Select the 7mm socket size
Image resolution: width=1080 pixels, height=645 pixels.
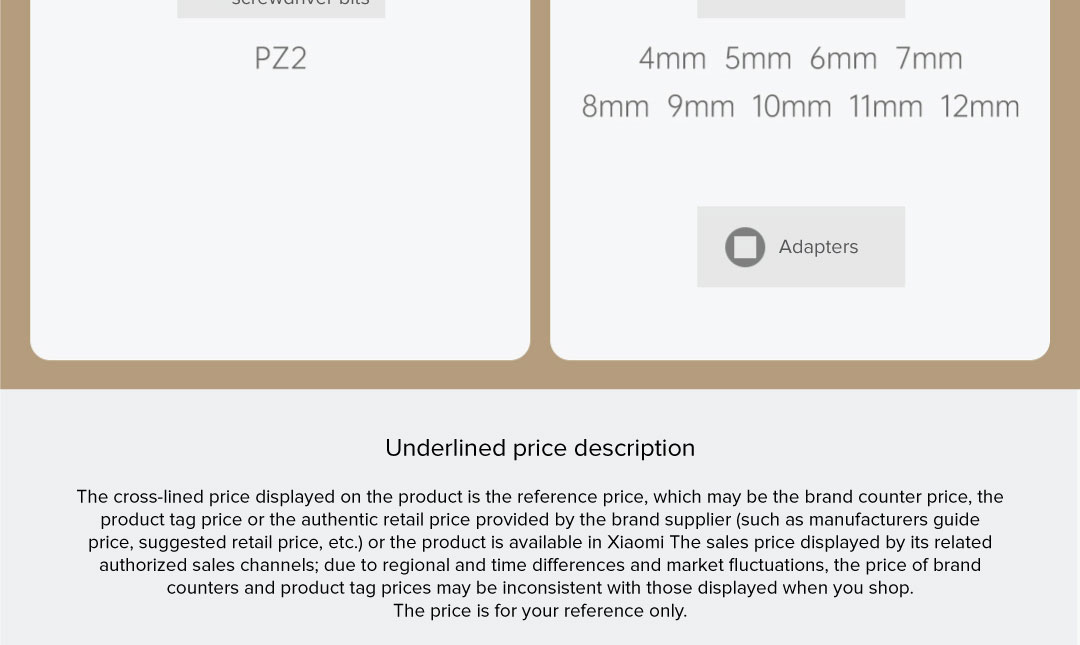coord(929,59)
